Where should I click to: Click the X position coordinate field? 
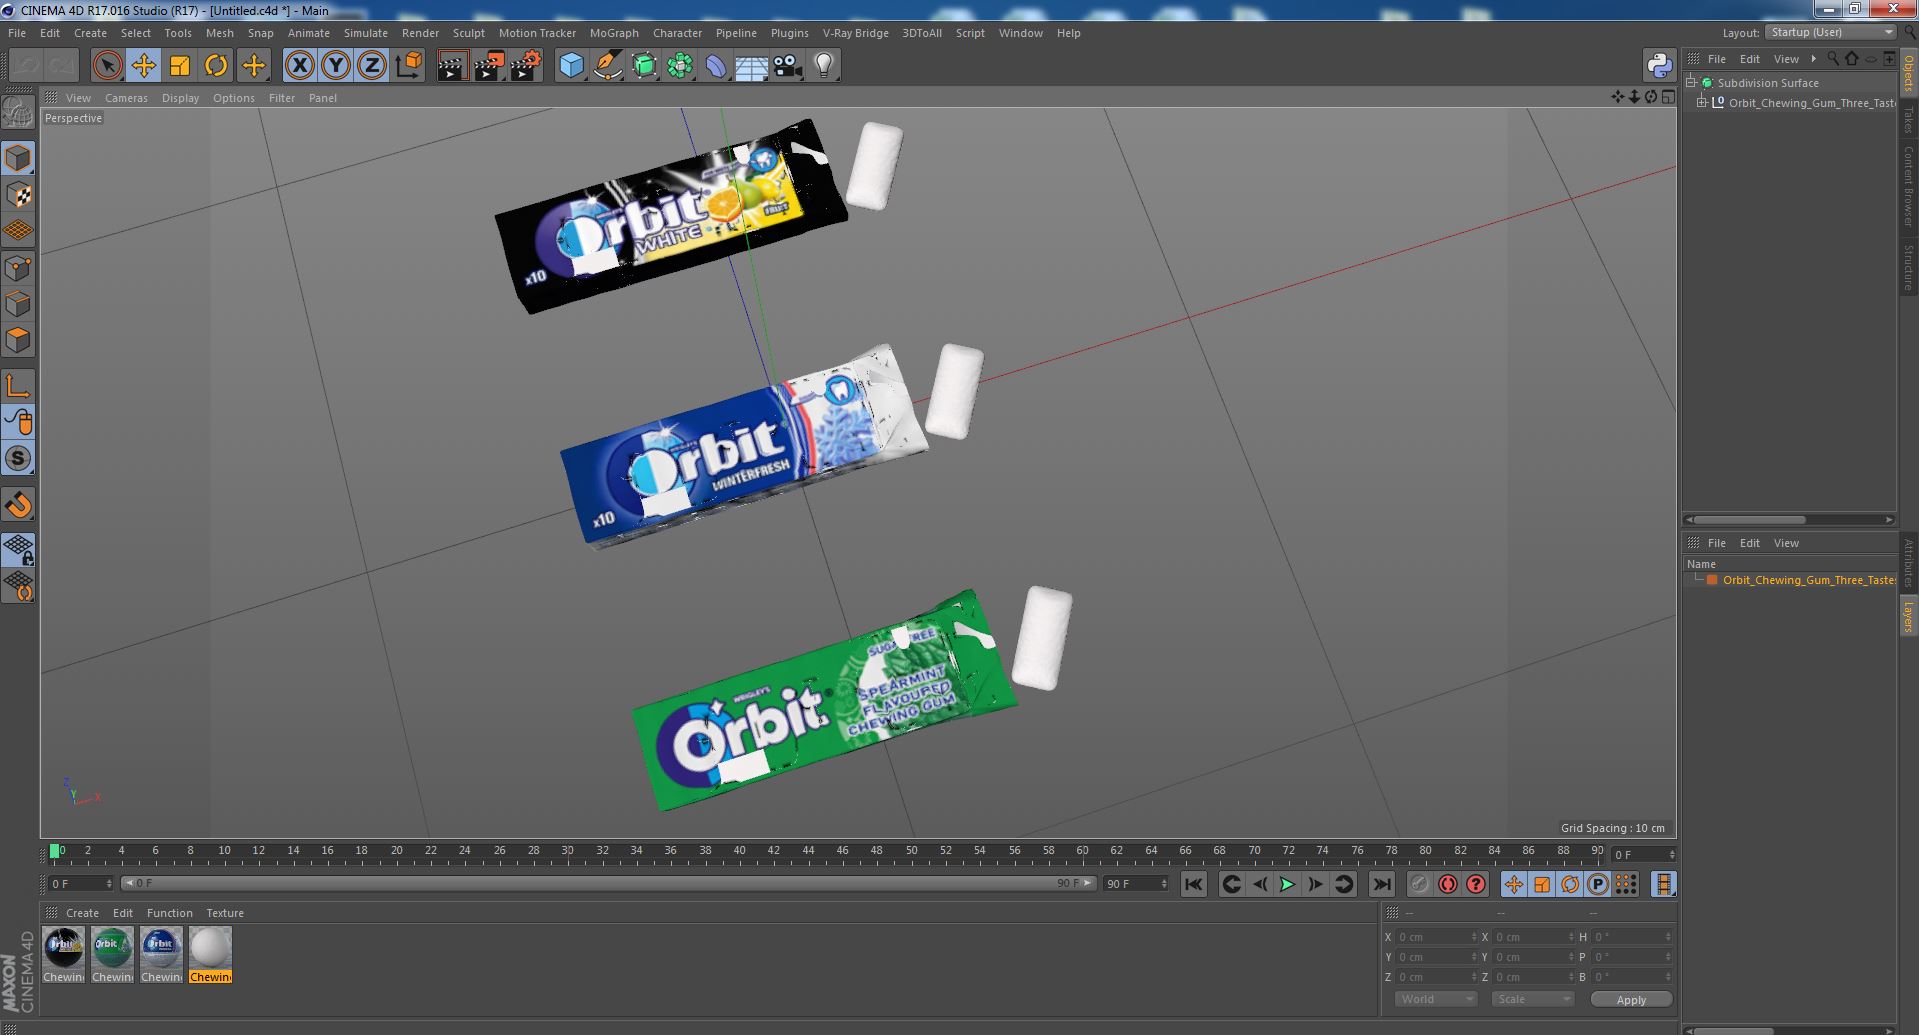coord(1436,937)
